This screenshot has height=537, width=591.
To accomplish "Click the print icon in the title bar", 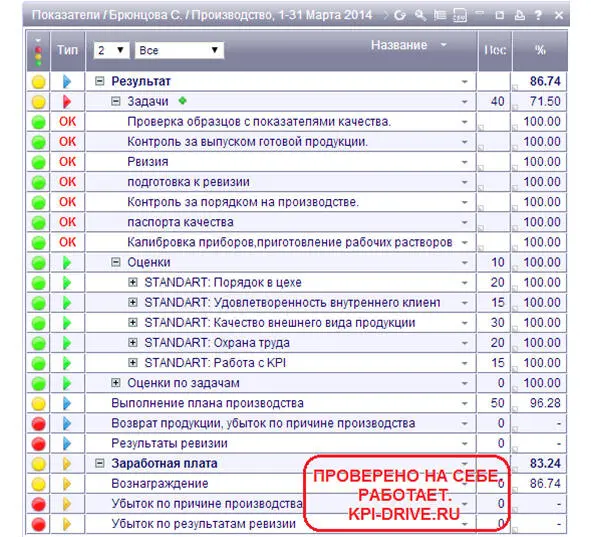I will [520, 15].
